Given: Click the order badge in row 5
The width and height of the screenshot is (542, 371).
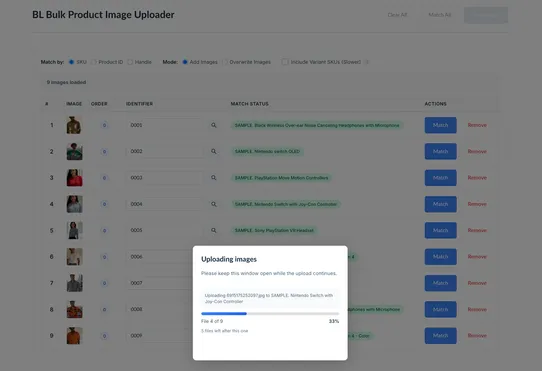Looking at the screenshot, I should (104, 230).
